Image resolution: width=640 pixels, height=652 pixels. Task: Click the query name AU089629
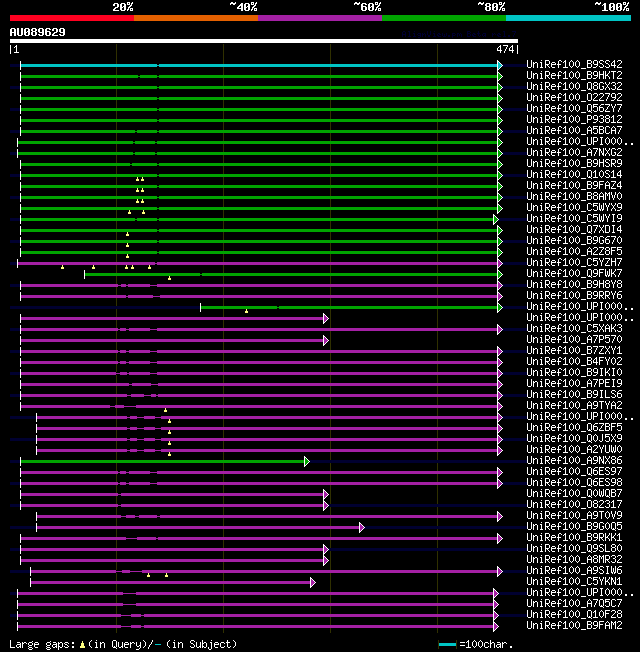[37, 32]
